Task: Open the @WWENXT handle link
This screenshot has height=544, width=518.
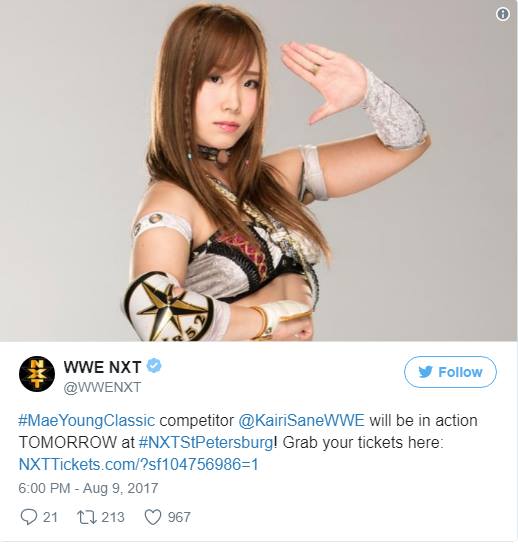Action: pos(102,387)
